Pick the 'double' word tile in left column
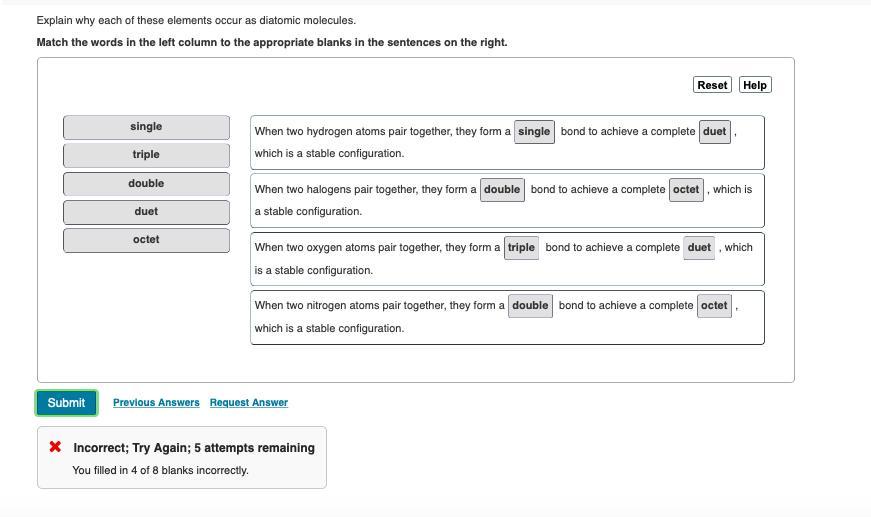Viewport: 871px width, 517px height. tap(146, 184)
